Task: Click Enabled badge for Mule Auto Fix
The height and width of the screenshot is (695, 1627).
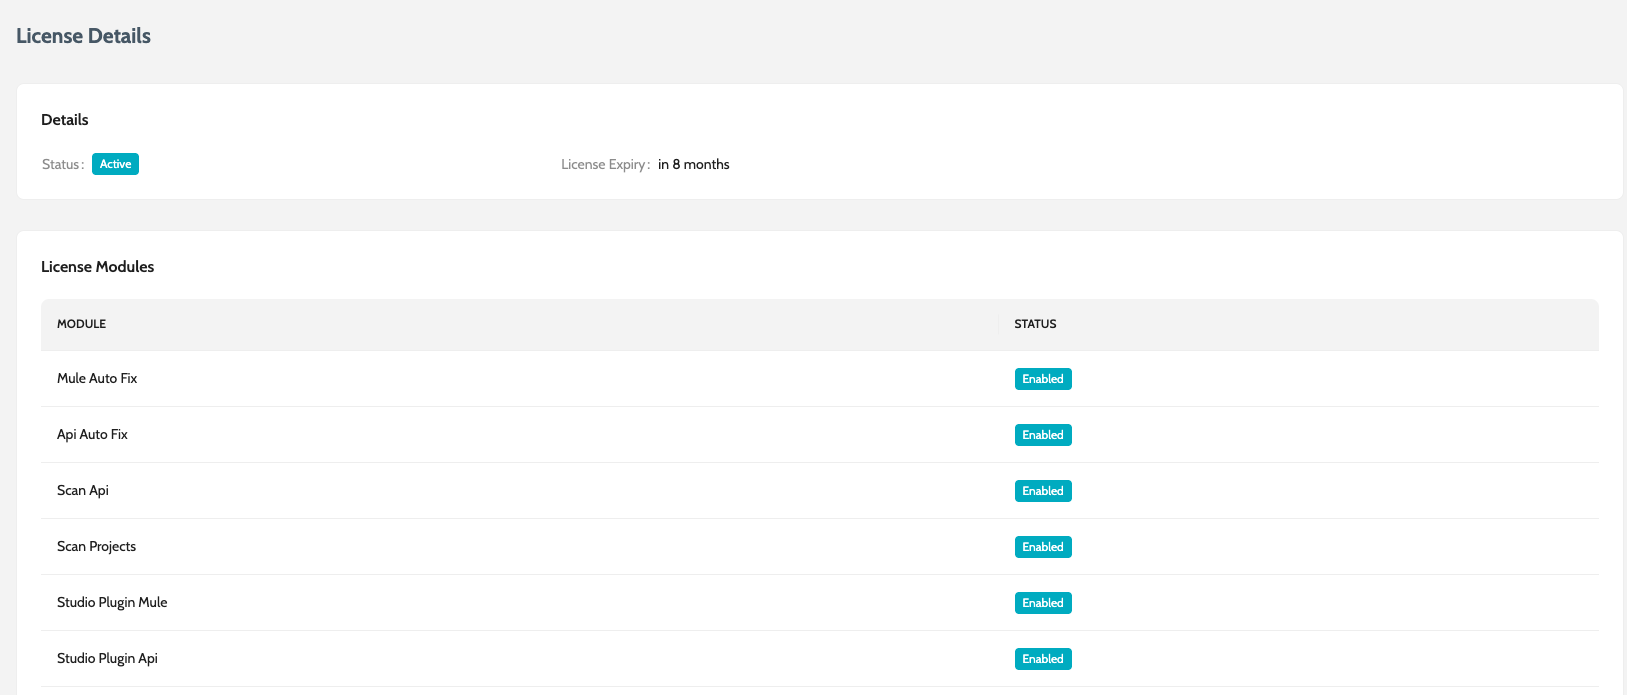Action: [x=1042, y=379]
